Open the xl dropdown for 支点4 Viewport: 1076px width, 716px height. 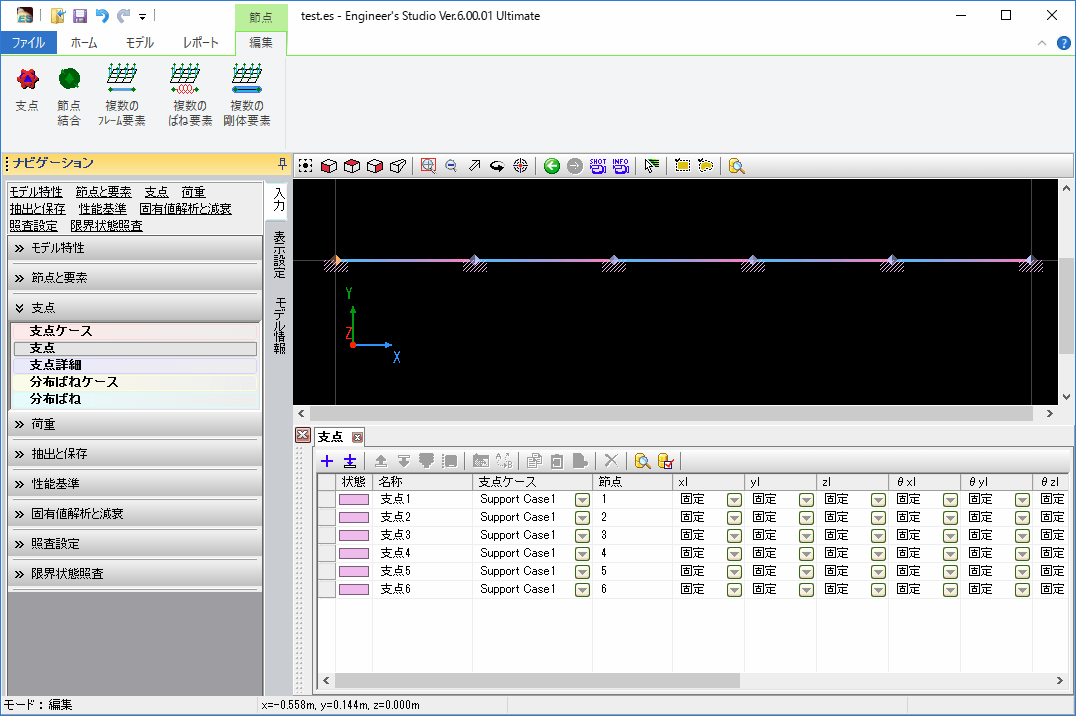tap(734, 553)
